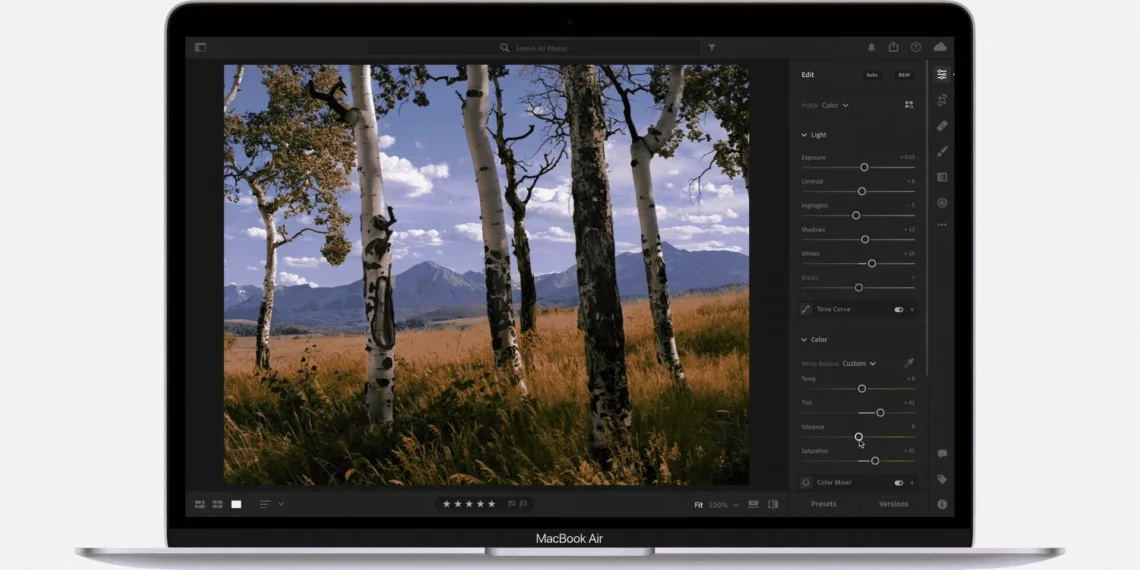Open the Profile Color dropdown
Image resolution: width=1140 pixels, height=570 pixels.
(x=835, y=105)
